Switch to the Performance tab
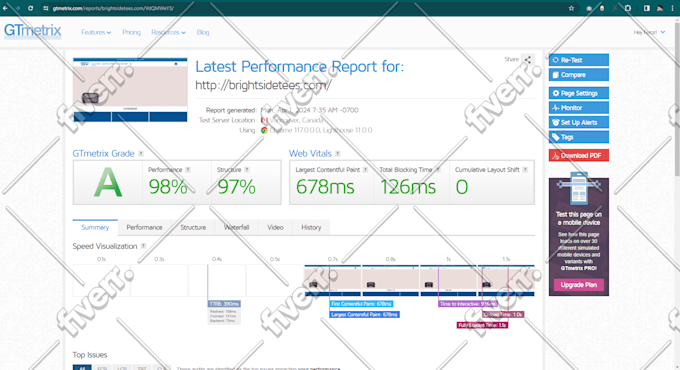This screenshot has height=370, width=680. pos(144,227)
